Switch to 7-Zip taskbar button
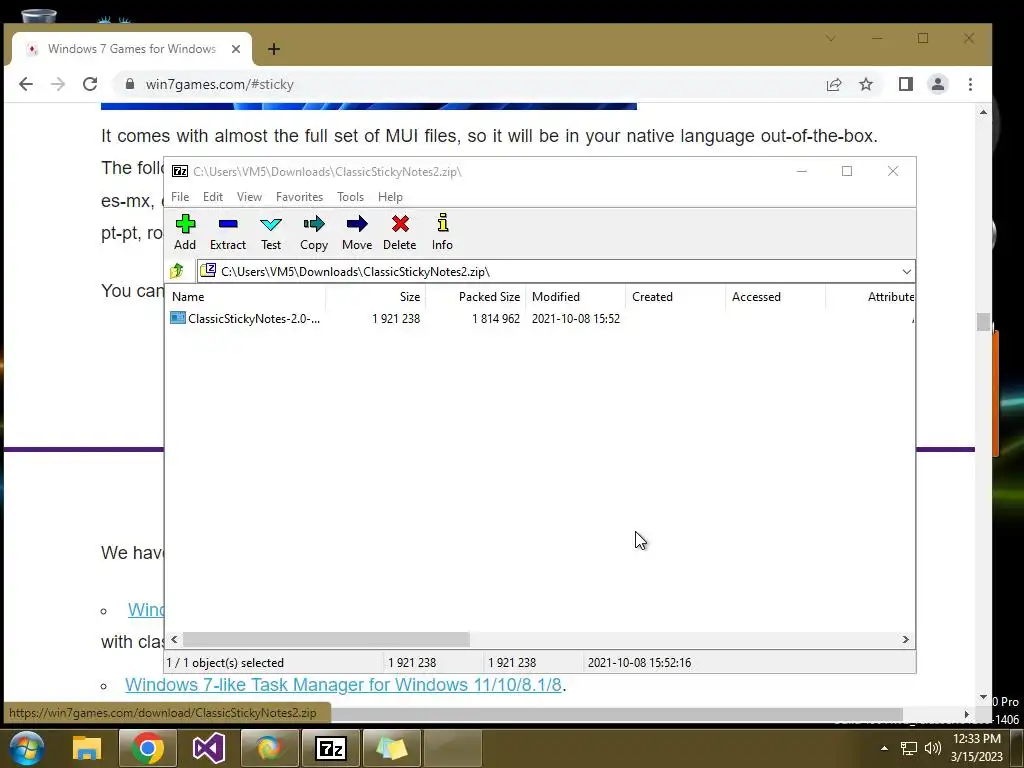 pos(330,748)
